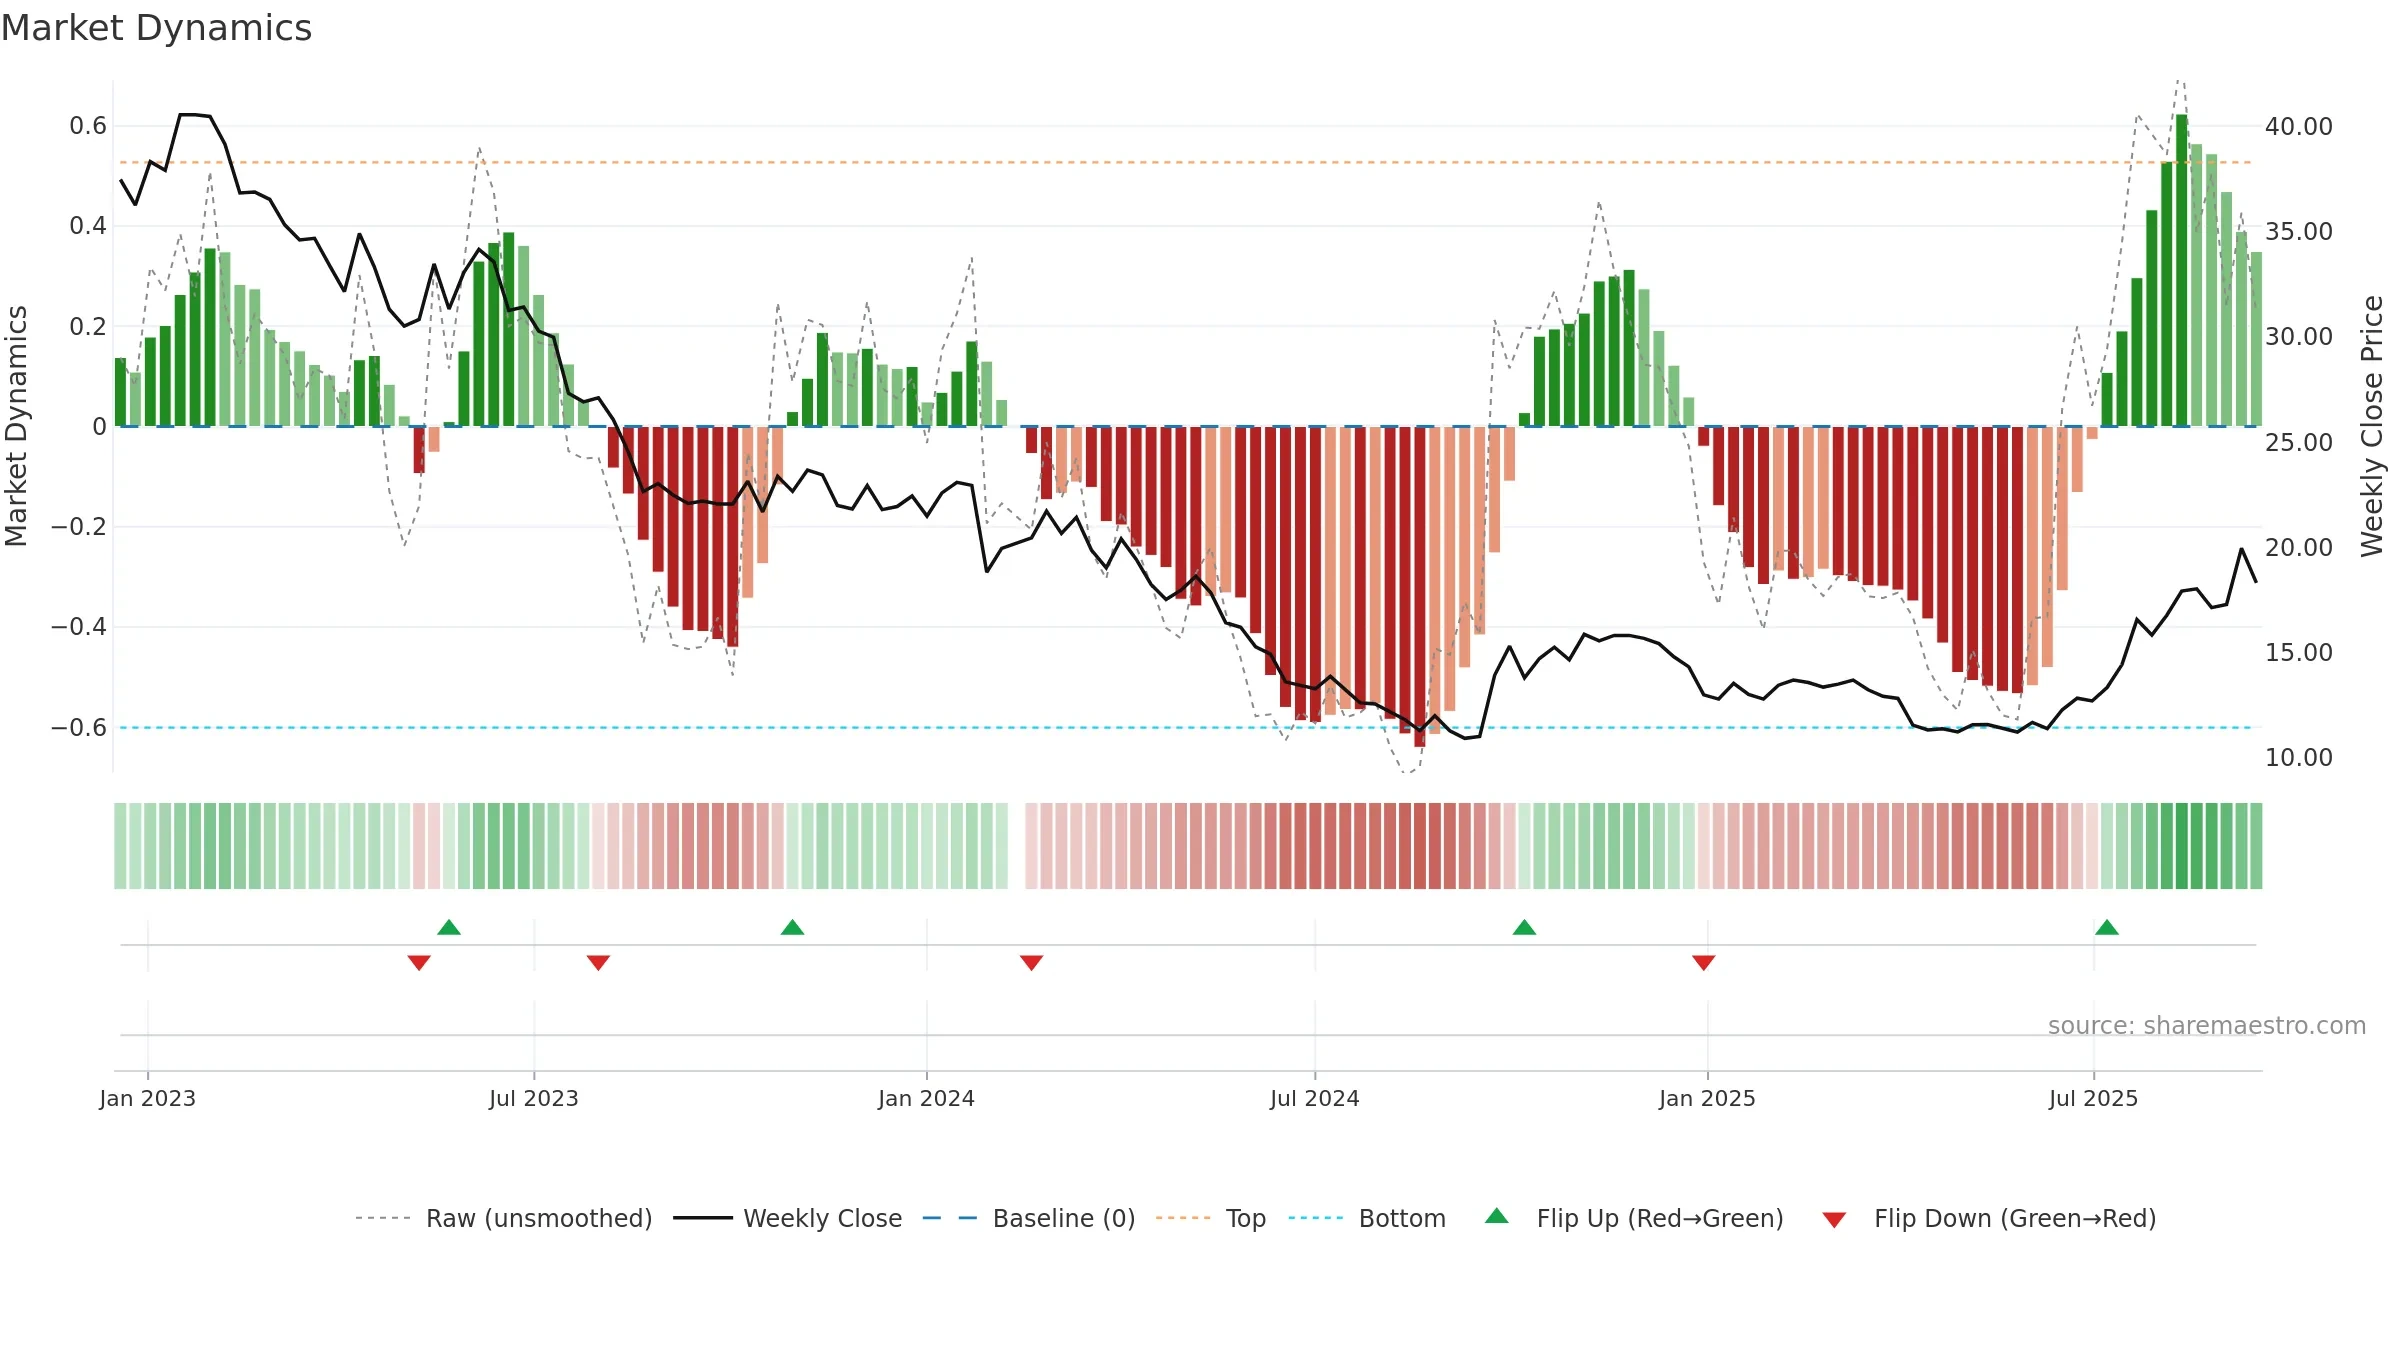2400x1350 pixels.
Task: Click the Market Dynamics chart title
Action: pyautogui.click(x=156, y=28)
